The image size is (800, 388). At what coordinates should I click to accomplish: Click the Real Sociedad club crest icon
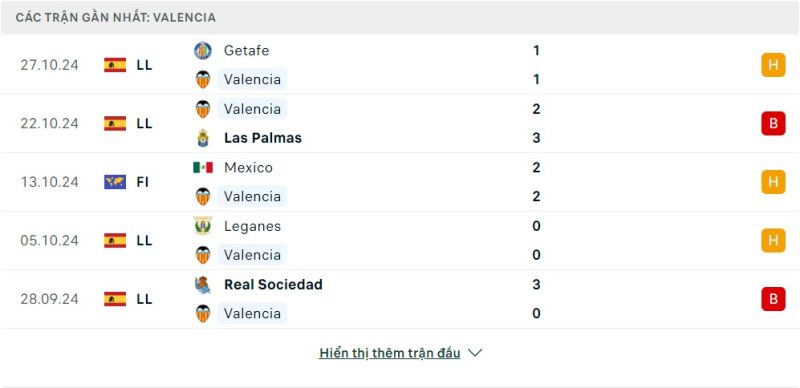[203, 284]
